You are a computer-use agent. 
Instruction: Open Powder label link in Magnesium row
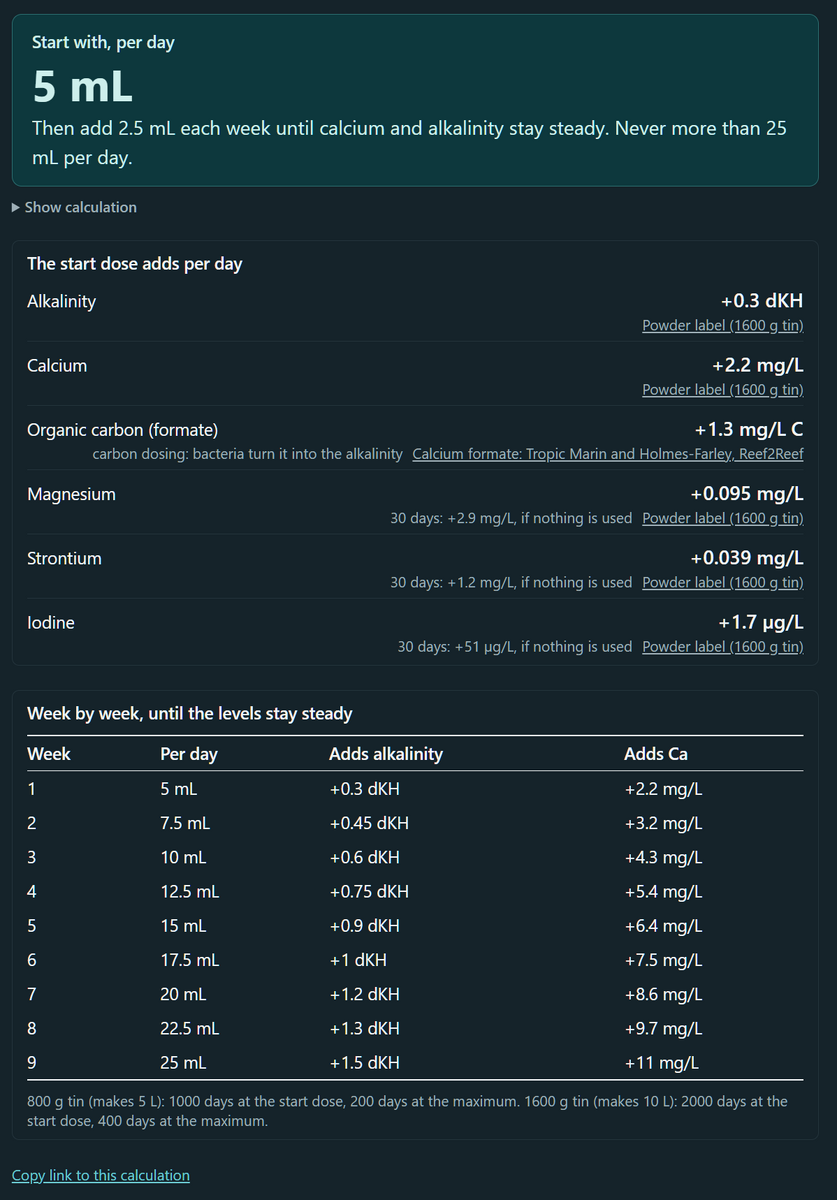tap(722, 518)
